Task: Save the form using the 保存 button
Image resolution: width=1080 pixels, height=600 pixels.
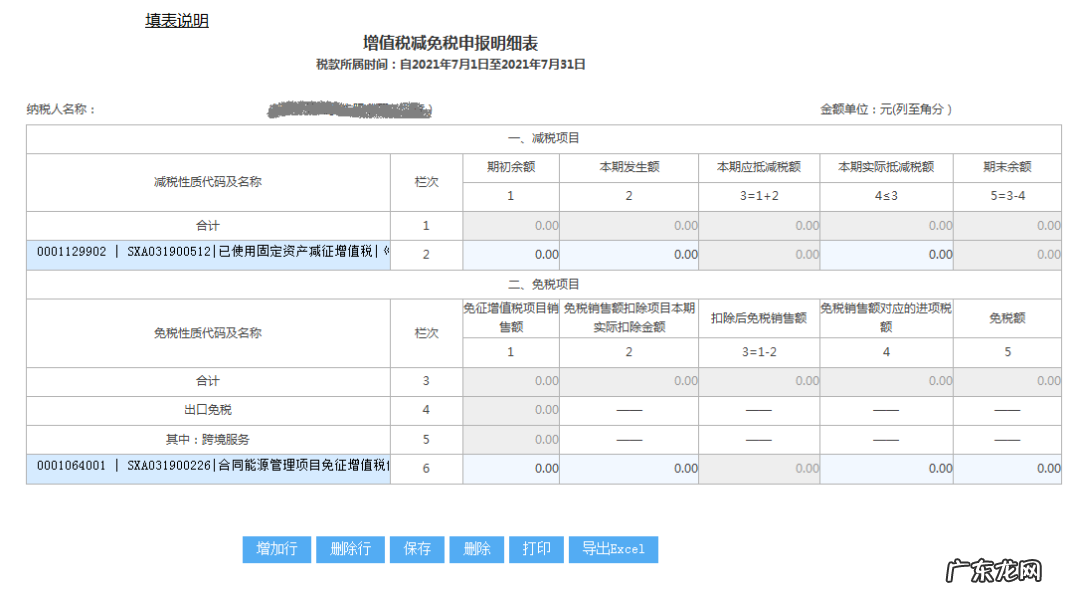Action: point(417,549)
